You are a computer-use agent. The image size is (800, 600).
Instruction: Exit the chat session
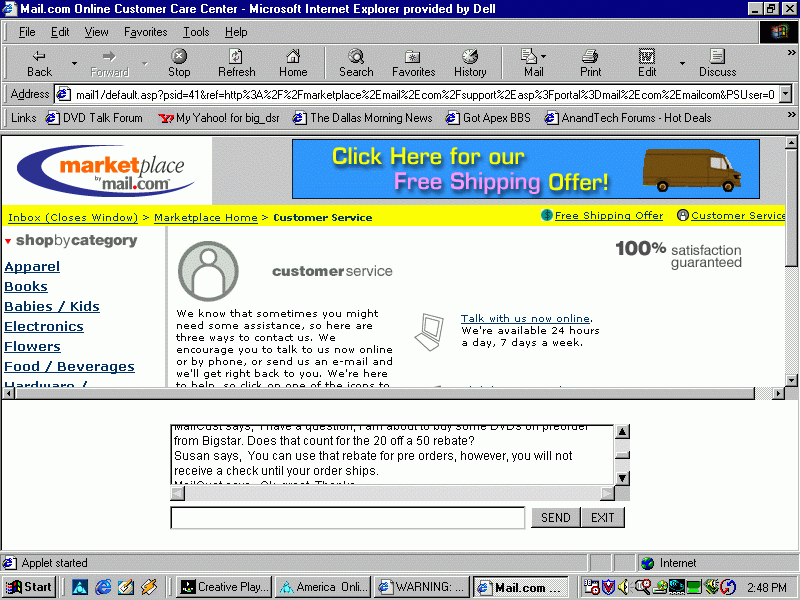click(x=603, y=518)
